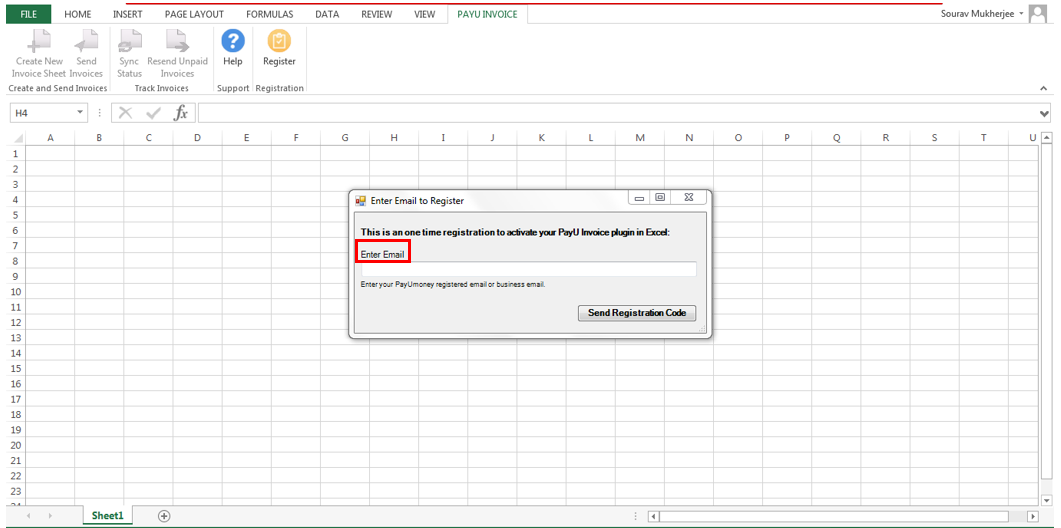Switch to the DATA tab

click(327, 14)
